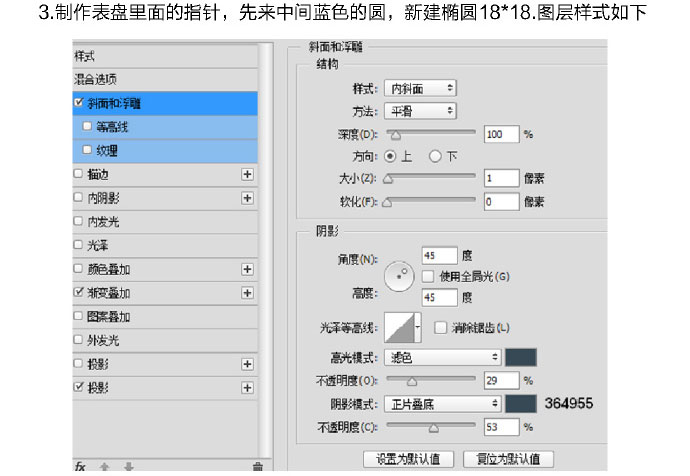Click the styles list vertical scrollbar

coord(265,250)
